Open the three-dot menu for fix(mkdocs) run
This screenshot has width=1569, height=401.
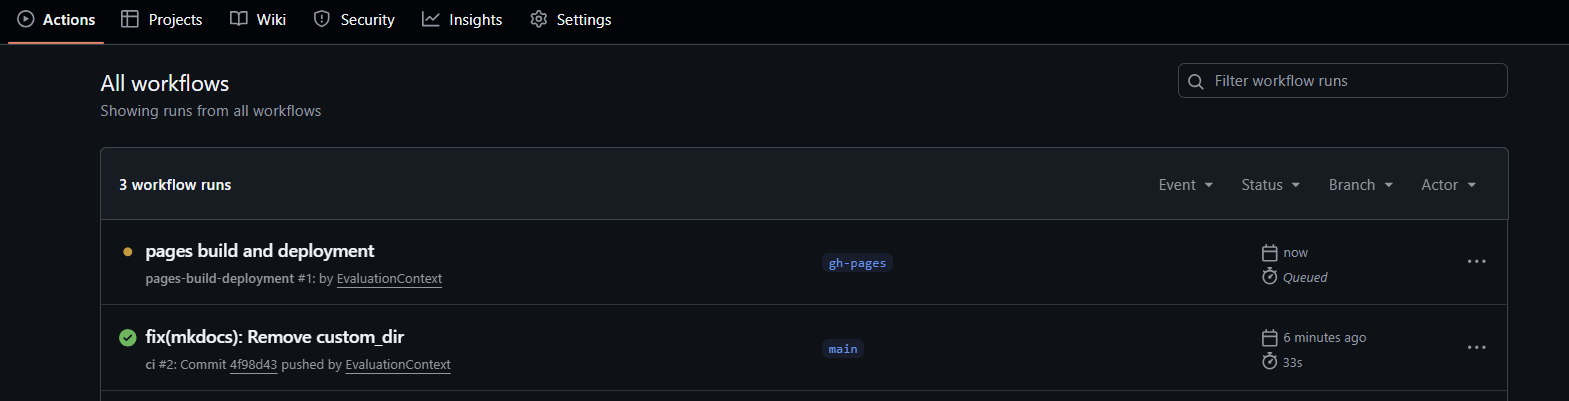click(x=1476, y=348)
